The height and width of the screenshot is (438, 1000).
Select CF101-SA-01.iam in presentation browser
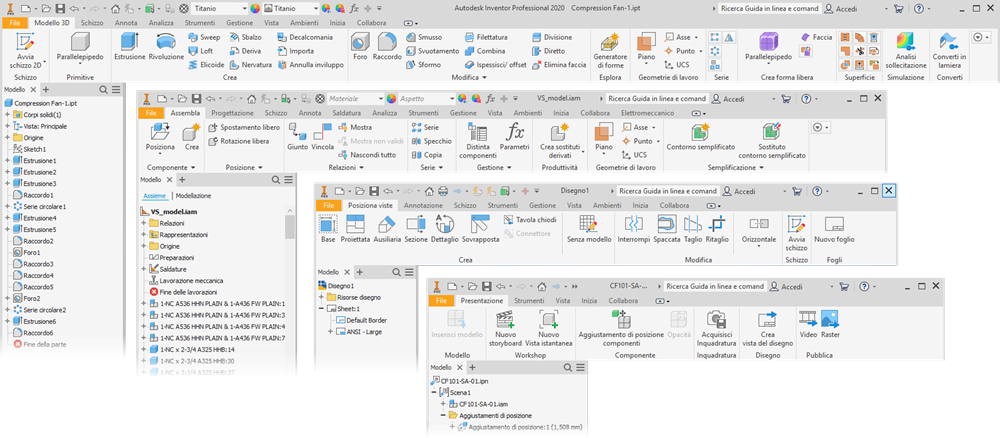point(478,404)
